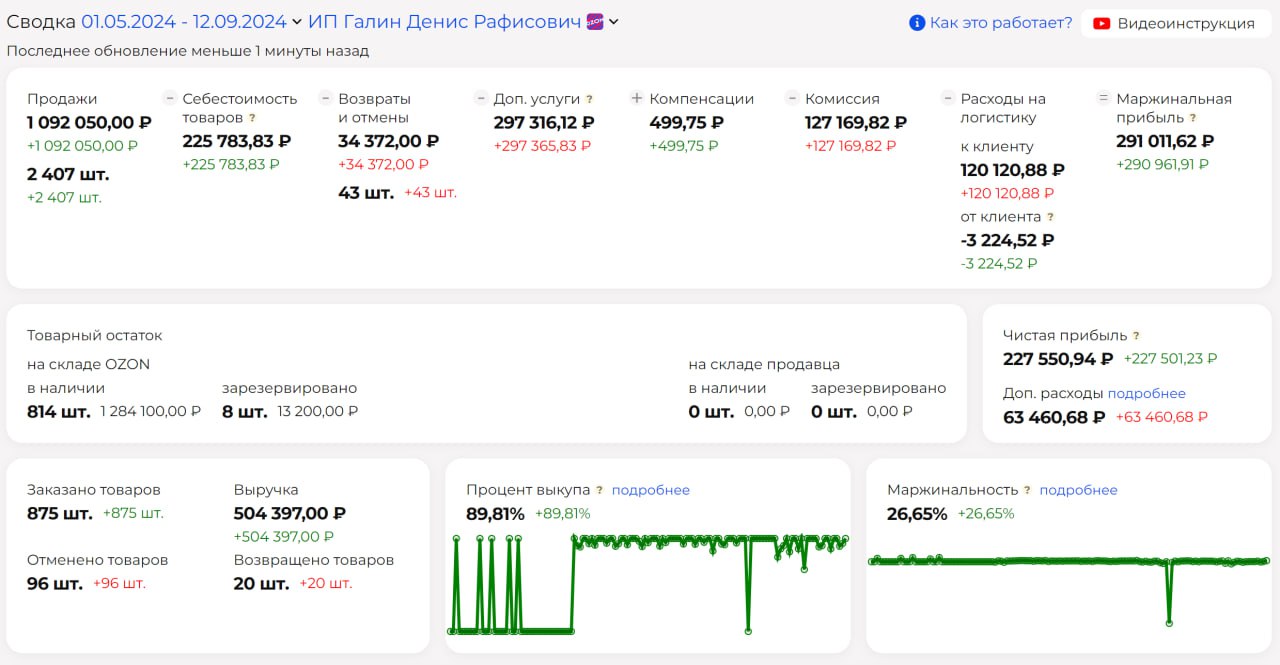Click the 'к клиенту' logistics value 120 120,88 ₽
1280x665 pixels.
1013,170
